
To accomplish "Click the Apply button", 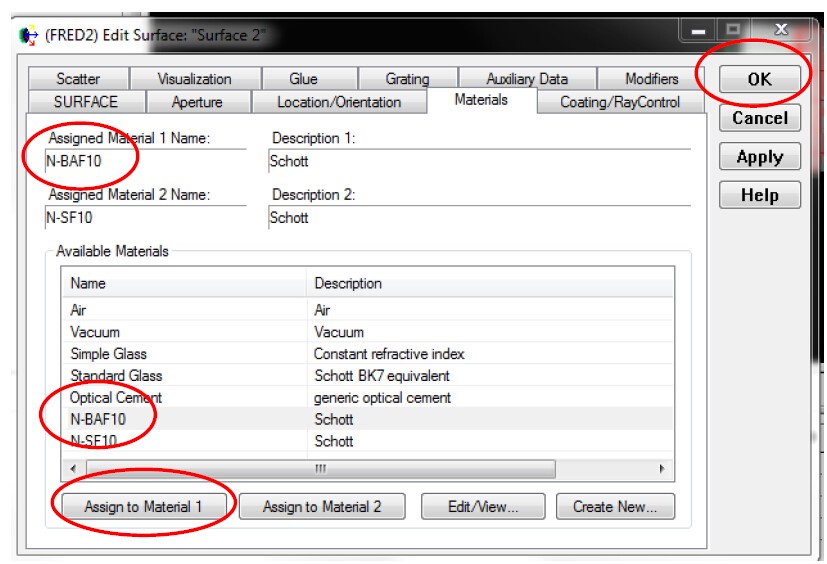I will 759,156.
